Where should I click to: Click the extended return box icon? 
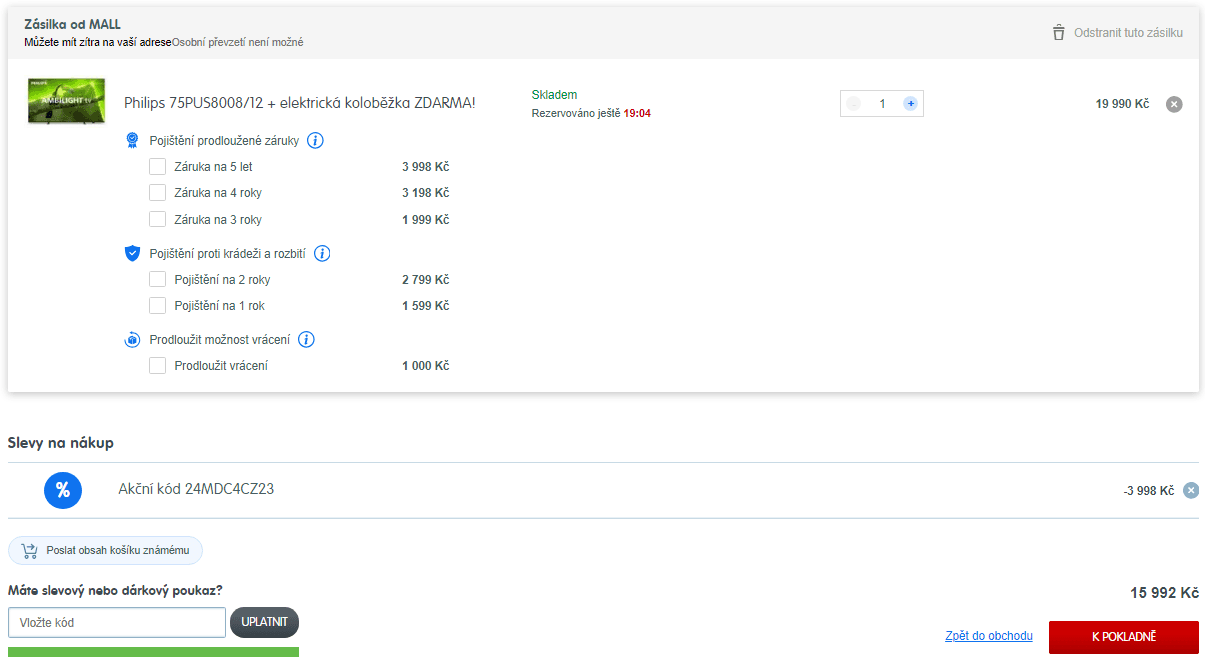(132, 340)
